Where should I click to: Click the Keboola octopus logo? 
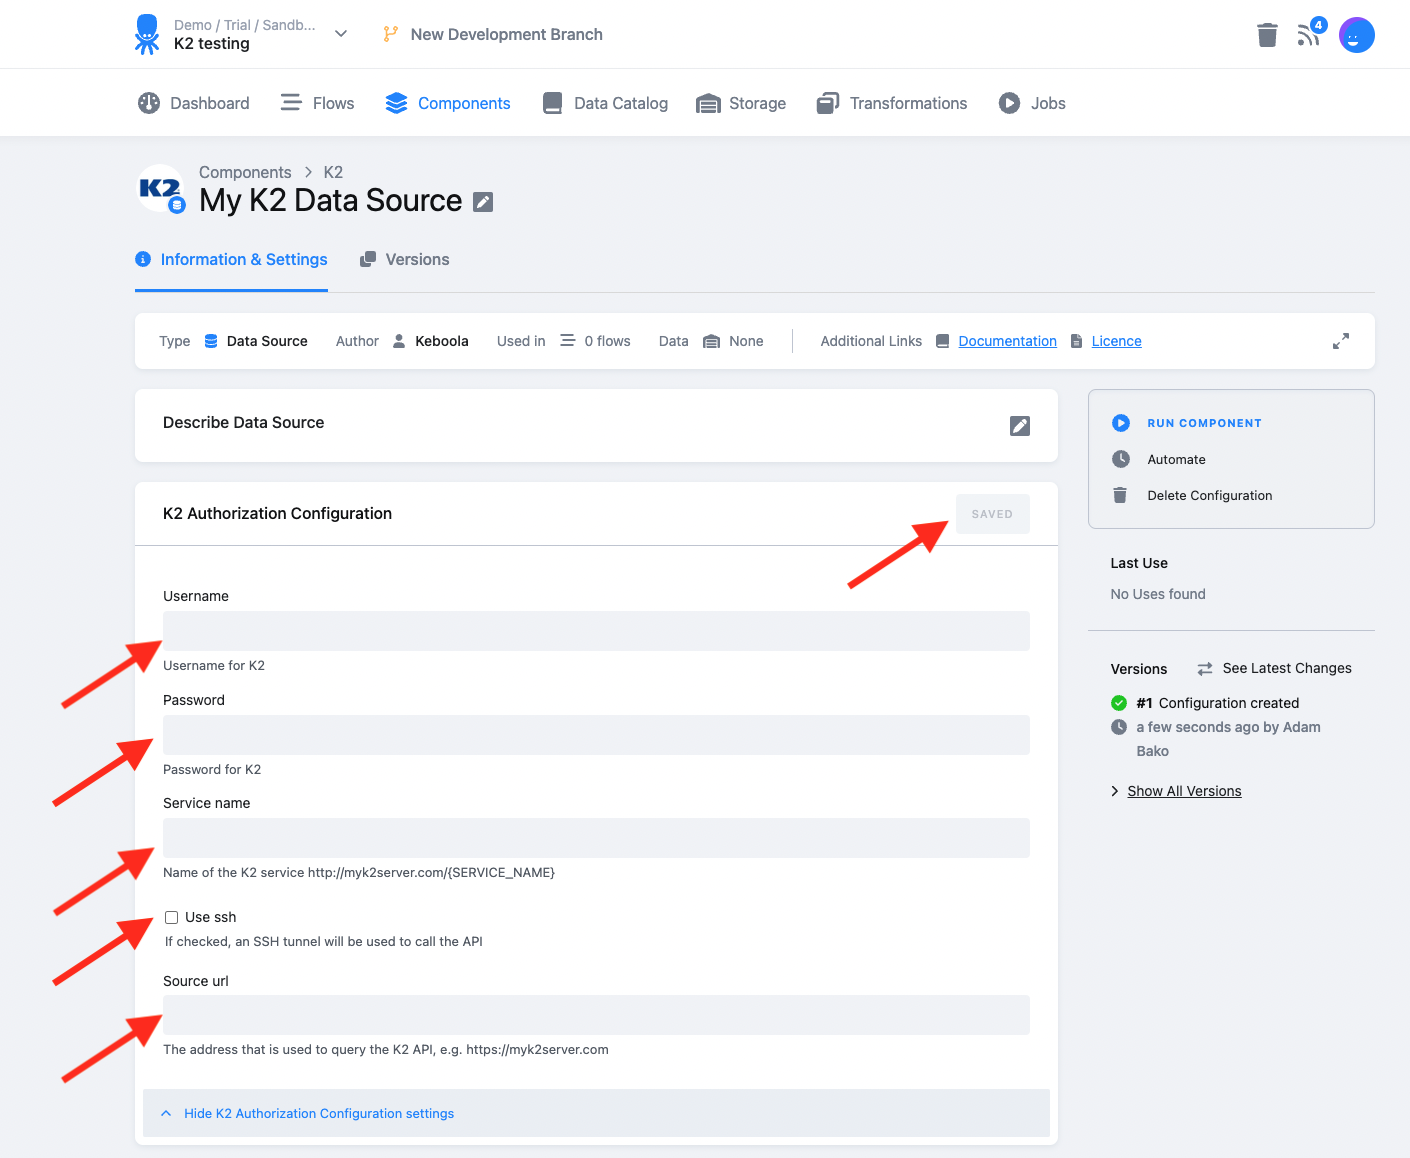pos(147,34)
